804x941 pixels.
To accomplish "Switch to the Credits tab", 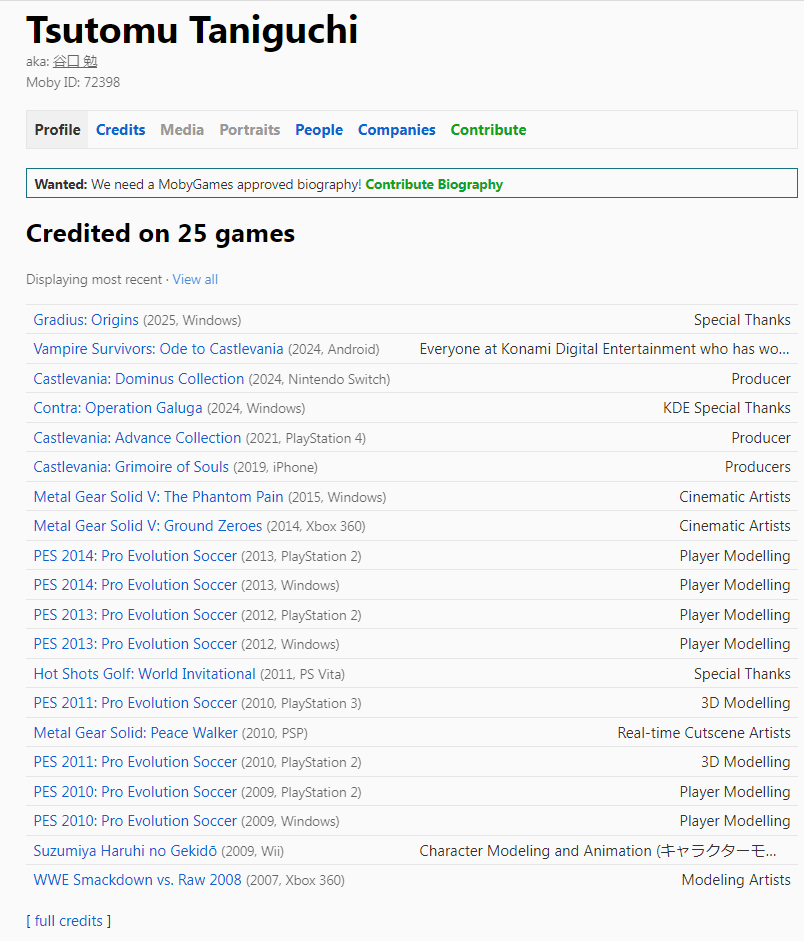I will (x=121, y=130).
